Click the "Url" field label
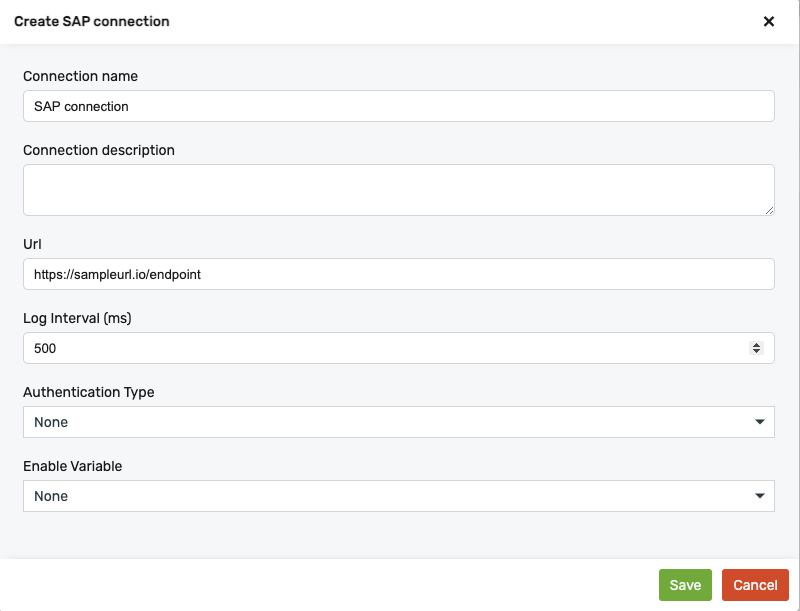 click(32, 244)
